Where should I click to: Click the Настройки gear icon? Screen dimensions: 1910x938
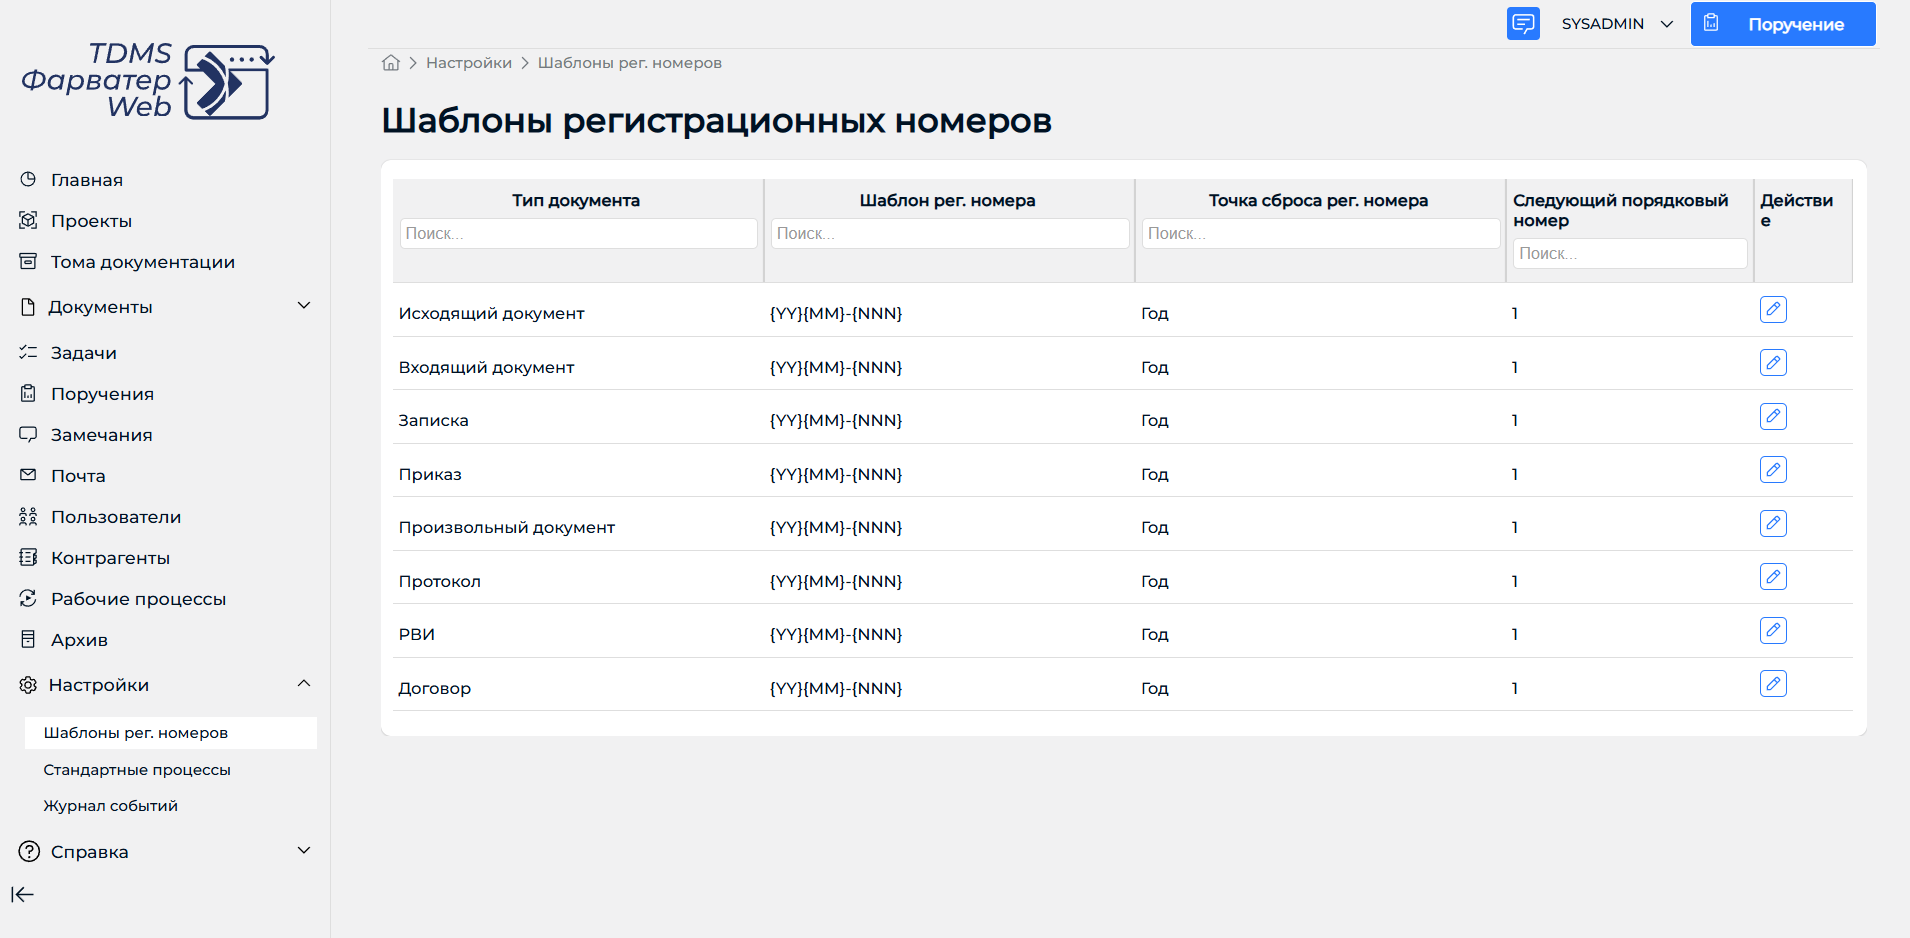pyautogui.click(x=28, y=685)
